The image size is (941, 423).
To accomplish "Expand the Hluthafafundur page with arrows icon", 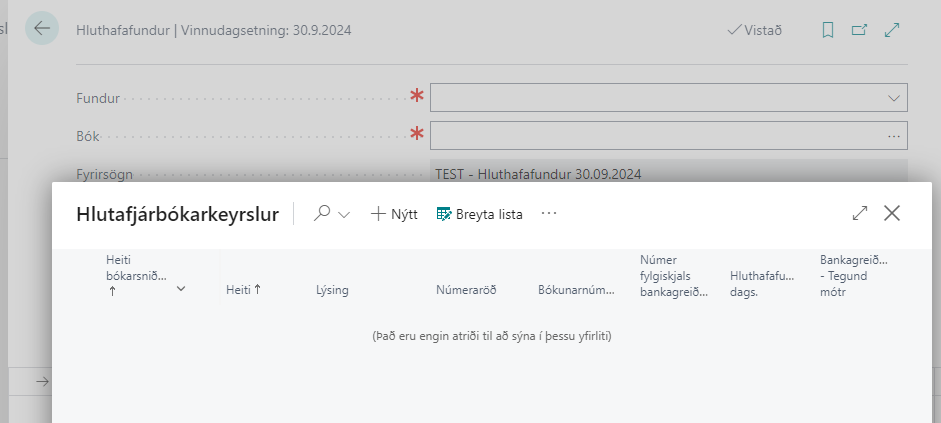I will pyautogui.click(x=893, y=30).
